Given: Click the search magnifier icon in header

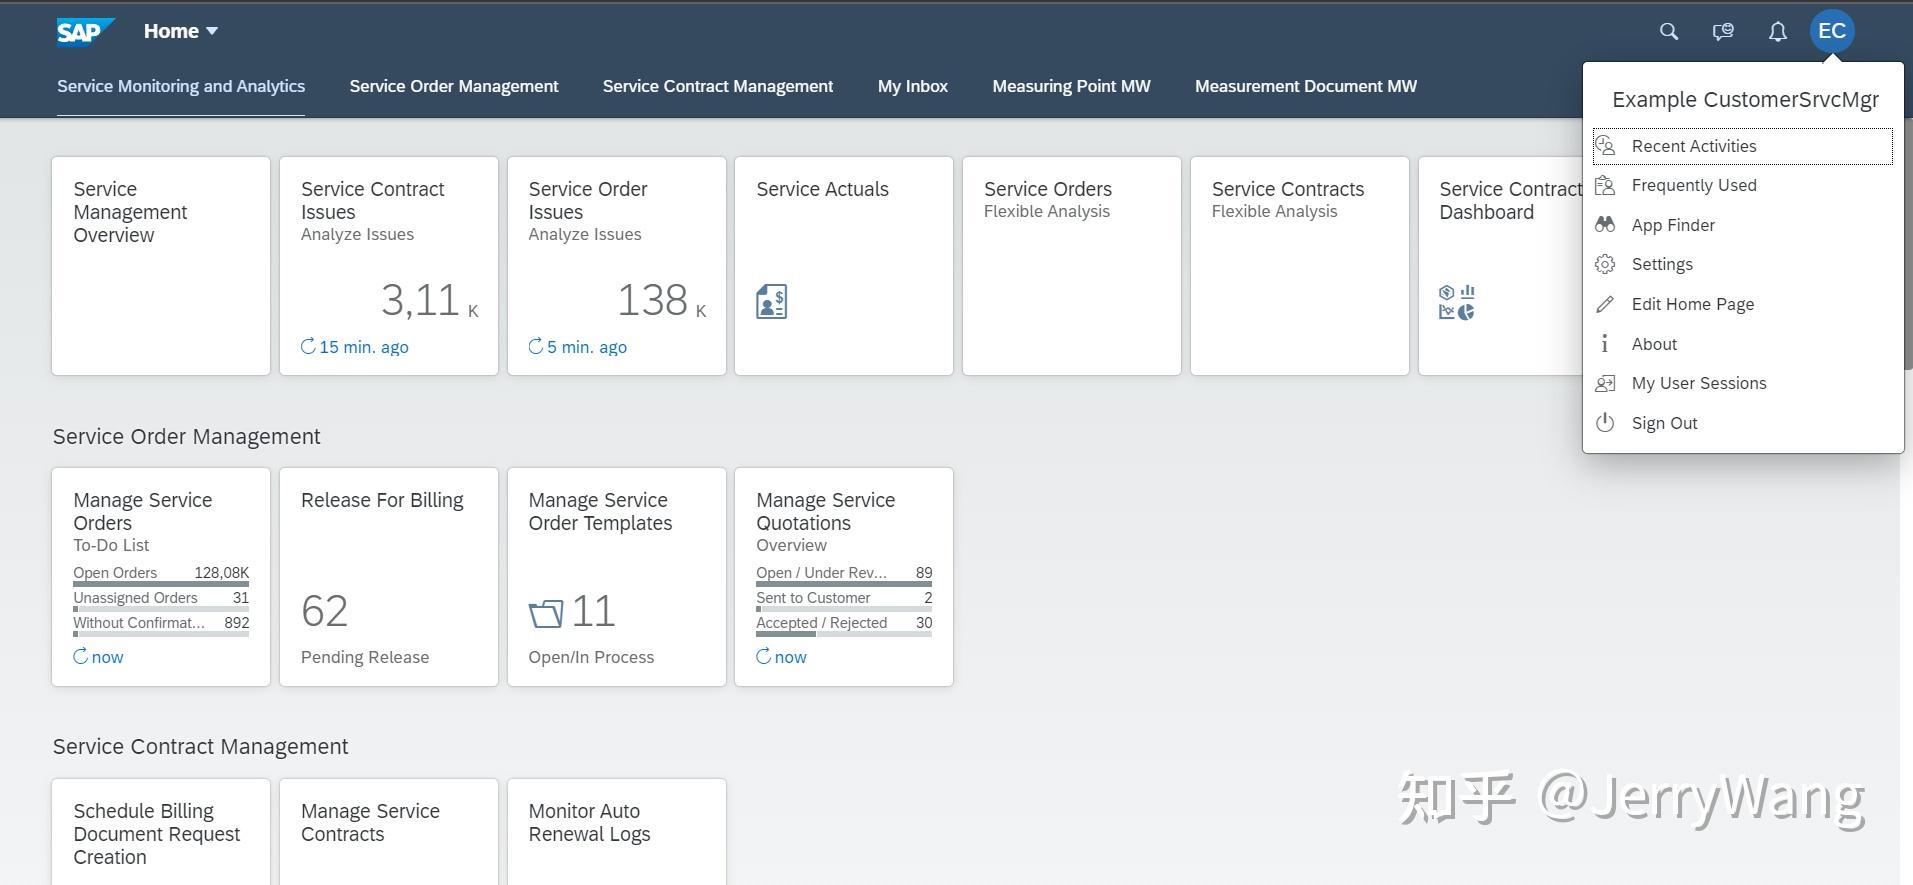Looking at the screenshot, I should (x=1668, y=32).
